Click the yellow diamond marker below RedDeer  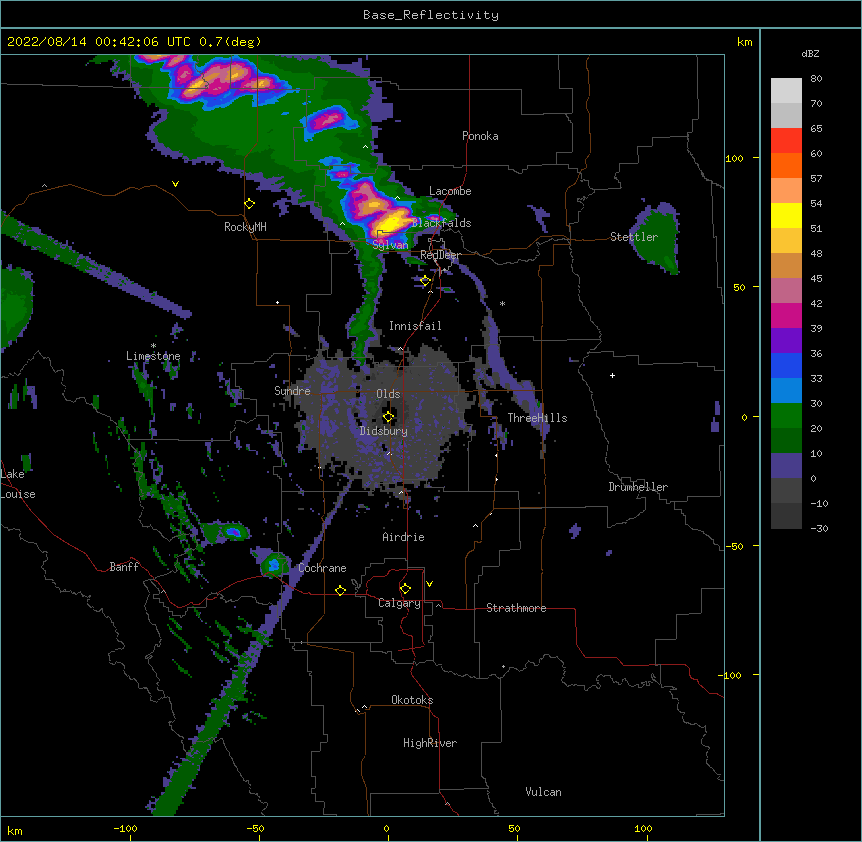click(x=425, y=281)
